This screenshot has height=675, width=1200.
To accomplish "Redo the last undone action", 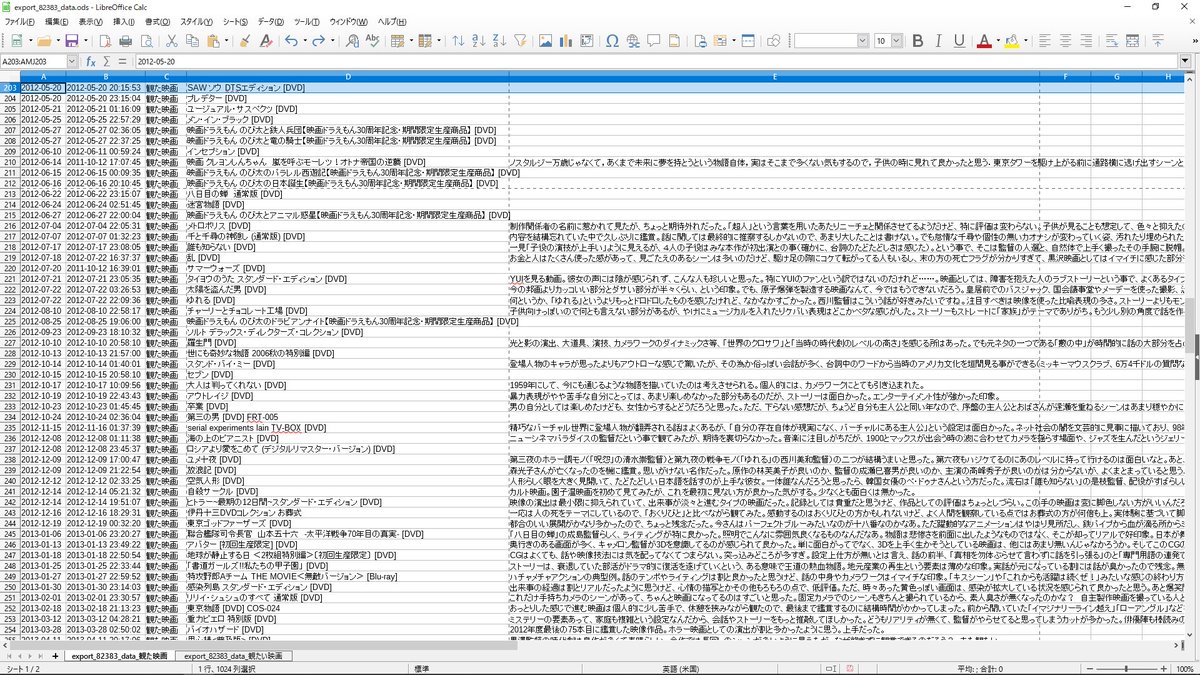I will pyautogui.click(x=319, y=41).
